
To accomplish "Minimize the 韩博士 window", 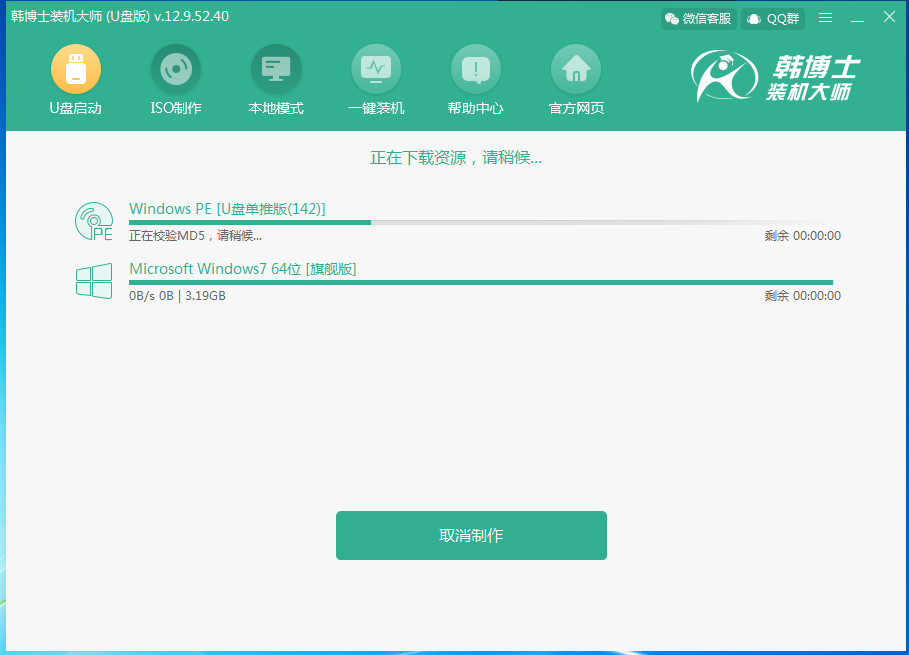I will point(857,18).
